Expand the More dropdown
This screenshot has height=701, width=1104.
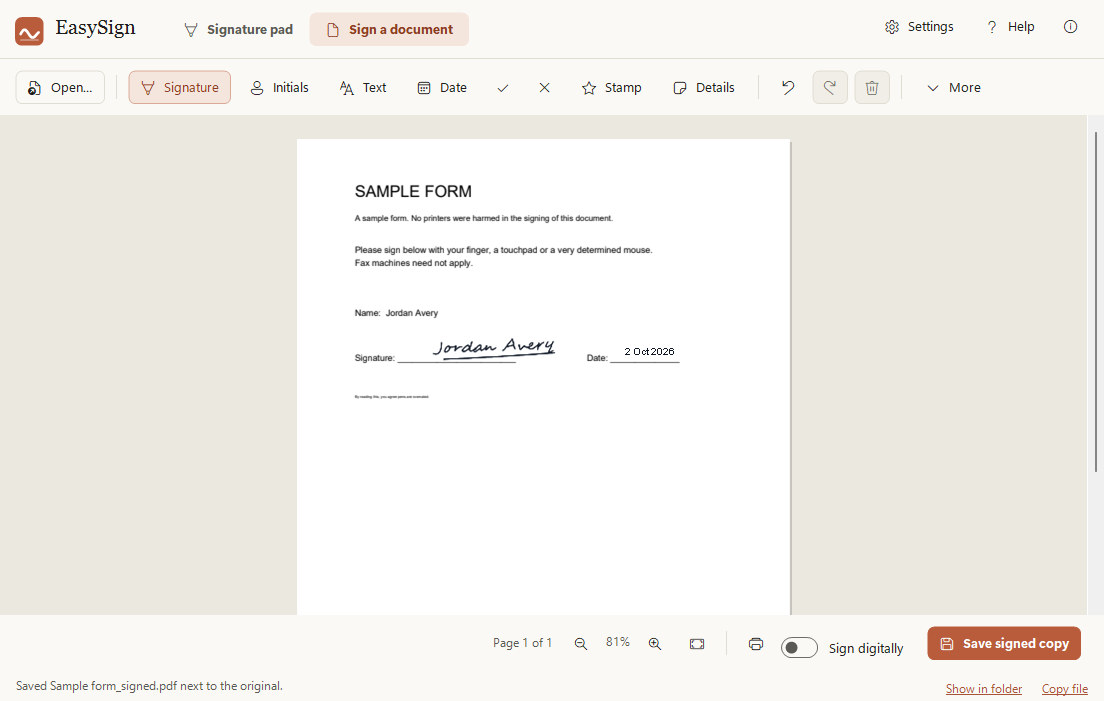point(954,87)
